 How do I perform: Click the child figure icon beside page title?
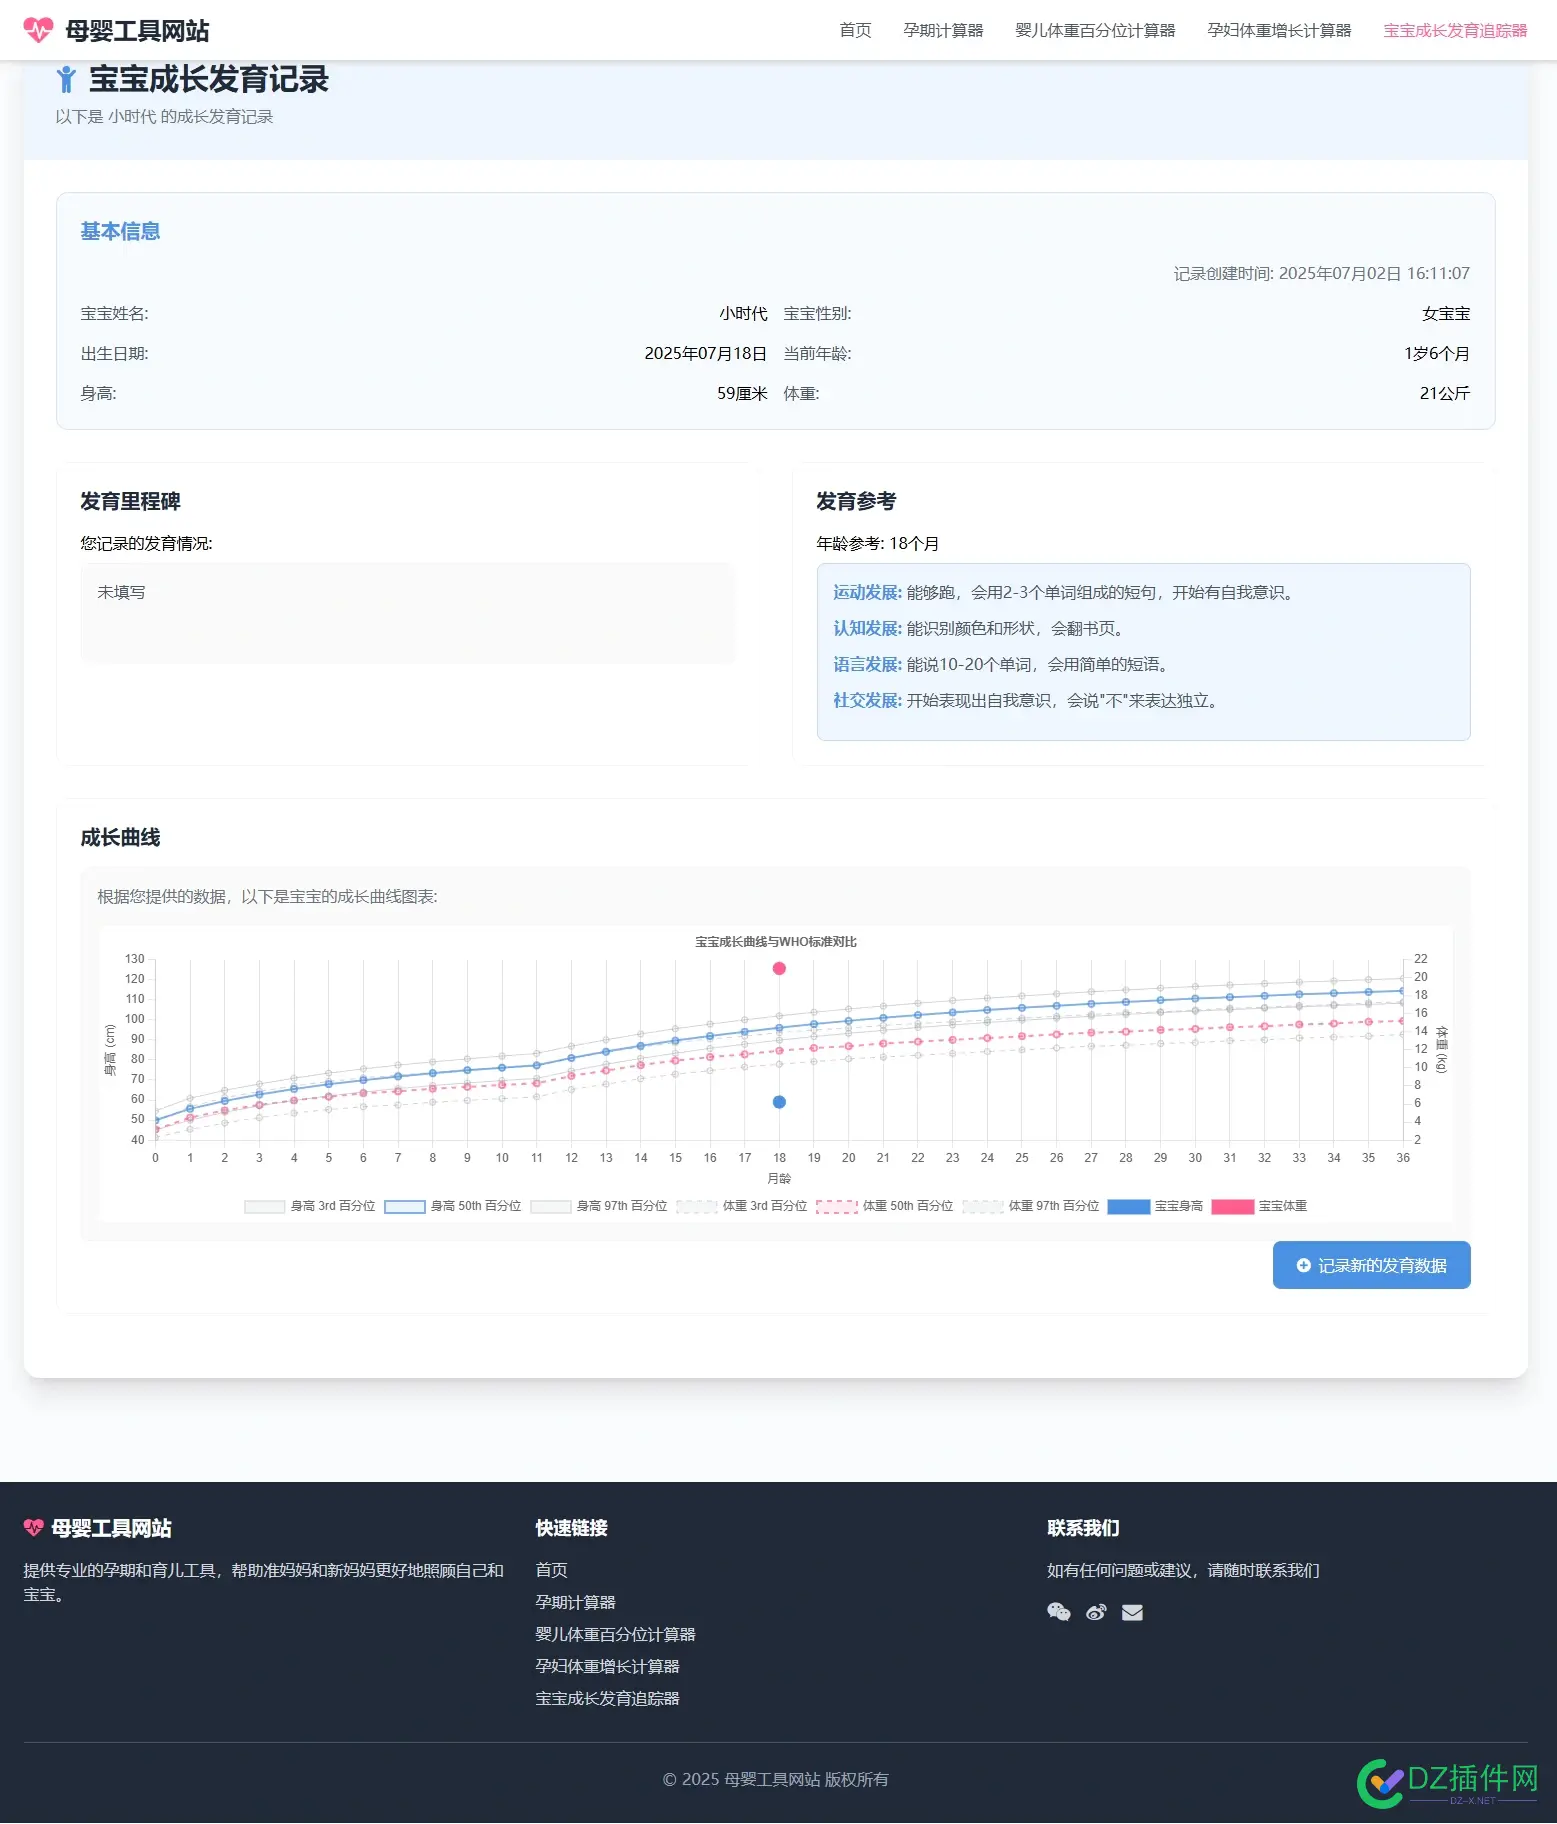pyautogui.click(x=66, y=79)
